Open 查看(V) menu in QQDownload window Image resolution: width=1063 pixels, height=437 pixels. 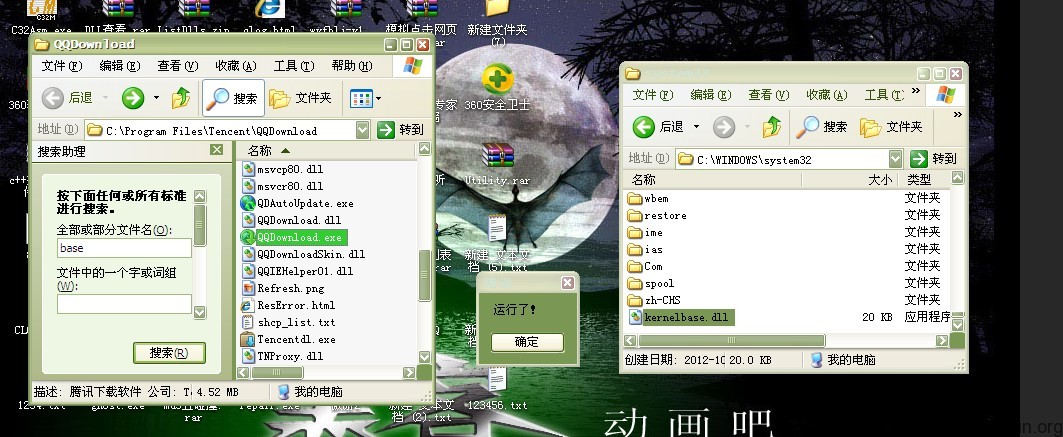(178, 66)
